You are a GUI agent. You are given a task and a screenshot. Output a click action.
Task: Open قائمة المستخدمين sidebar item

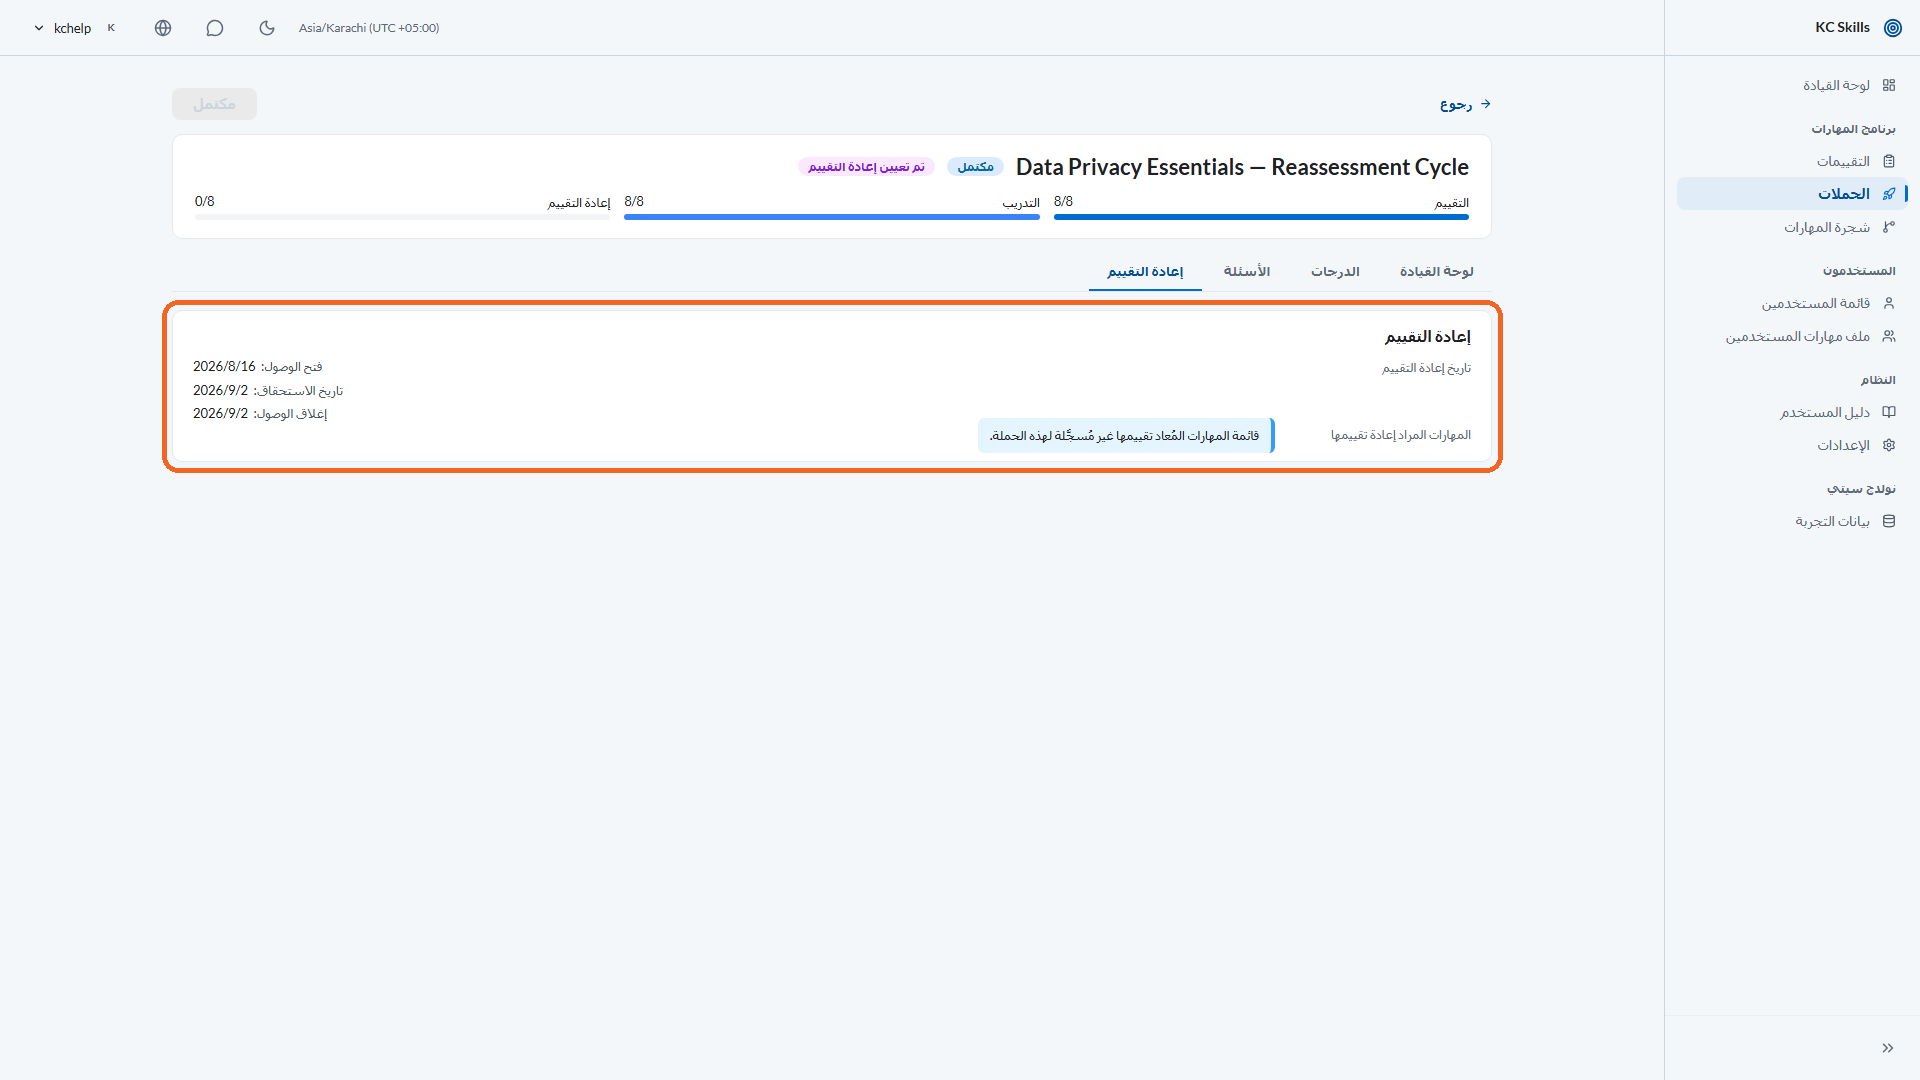coord(1791,303)
